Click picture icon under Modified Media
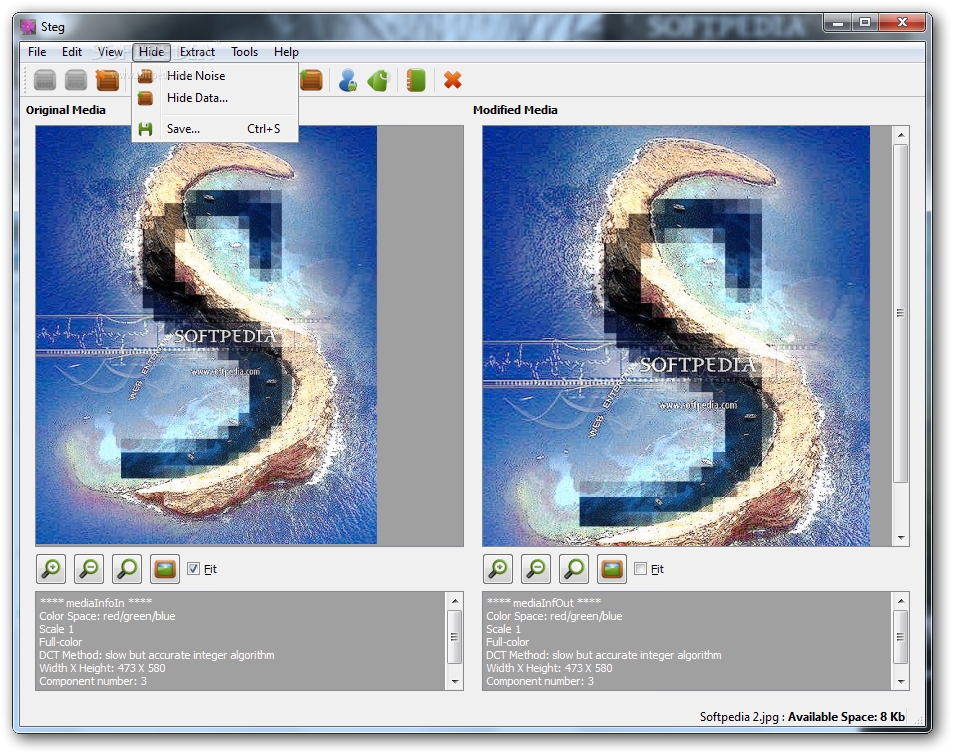The width and height of the screenshot is (953, 754). 611,569
